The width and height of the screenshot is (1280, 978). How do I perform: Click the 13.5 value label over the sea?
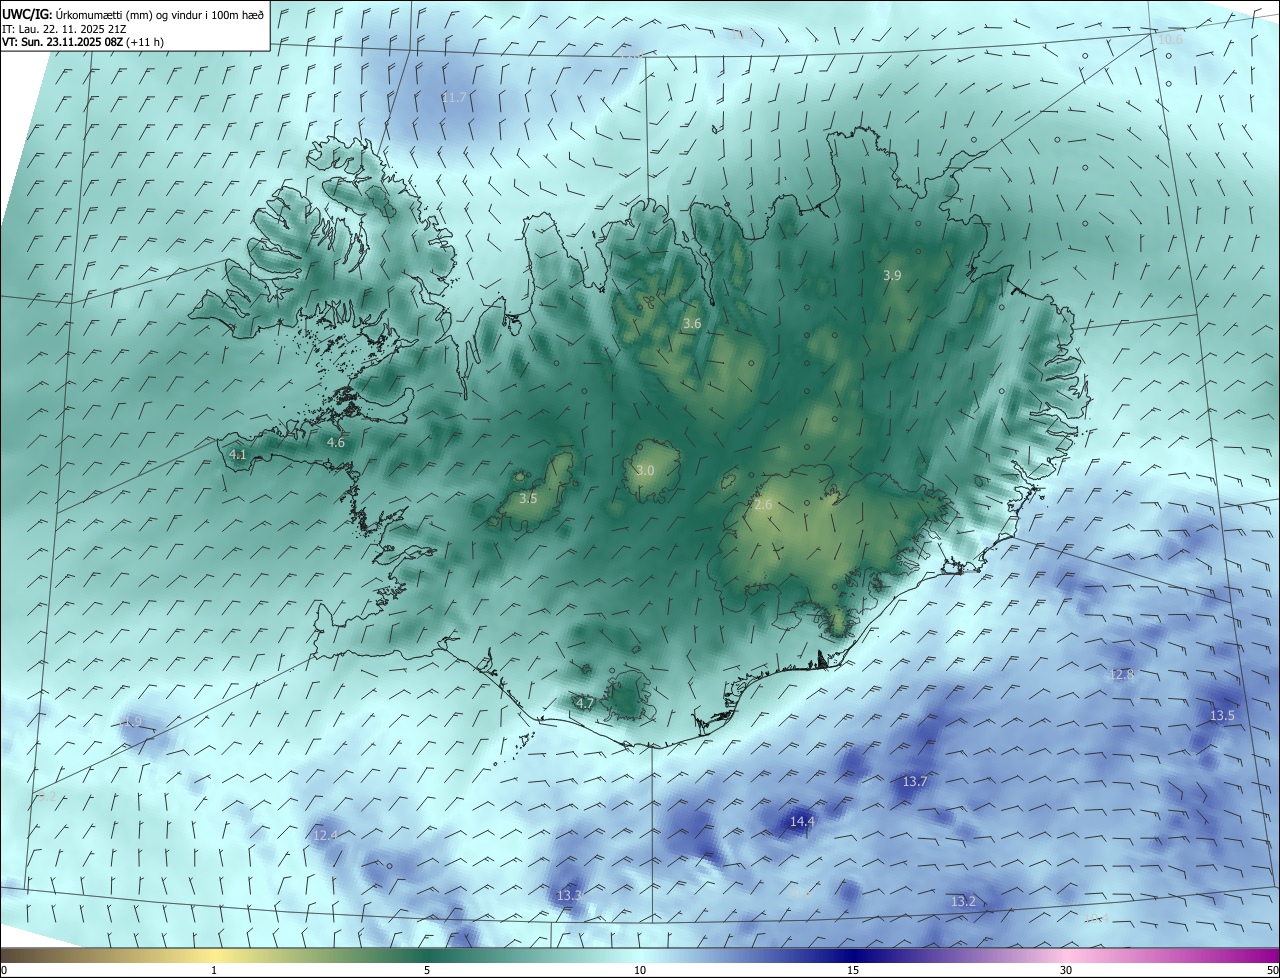1222,716
